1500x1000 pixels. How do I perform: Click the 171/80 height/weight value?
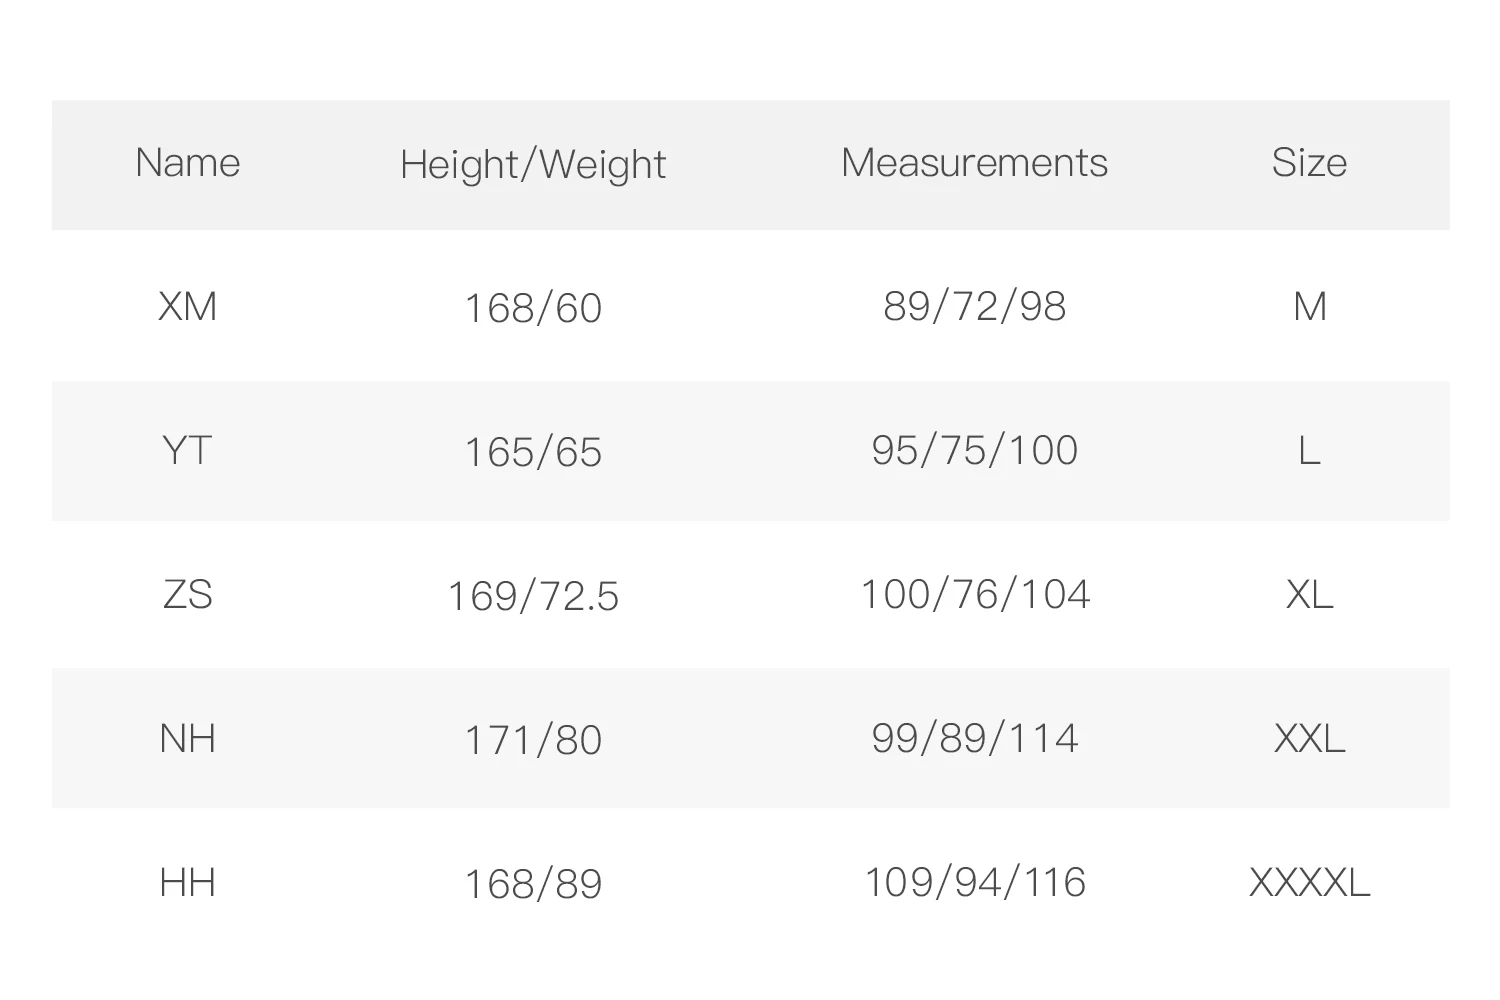coord(533,740)
